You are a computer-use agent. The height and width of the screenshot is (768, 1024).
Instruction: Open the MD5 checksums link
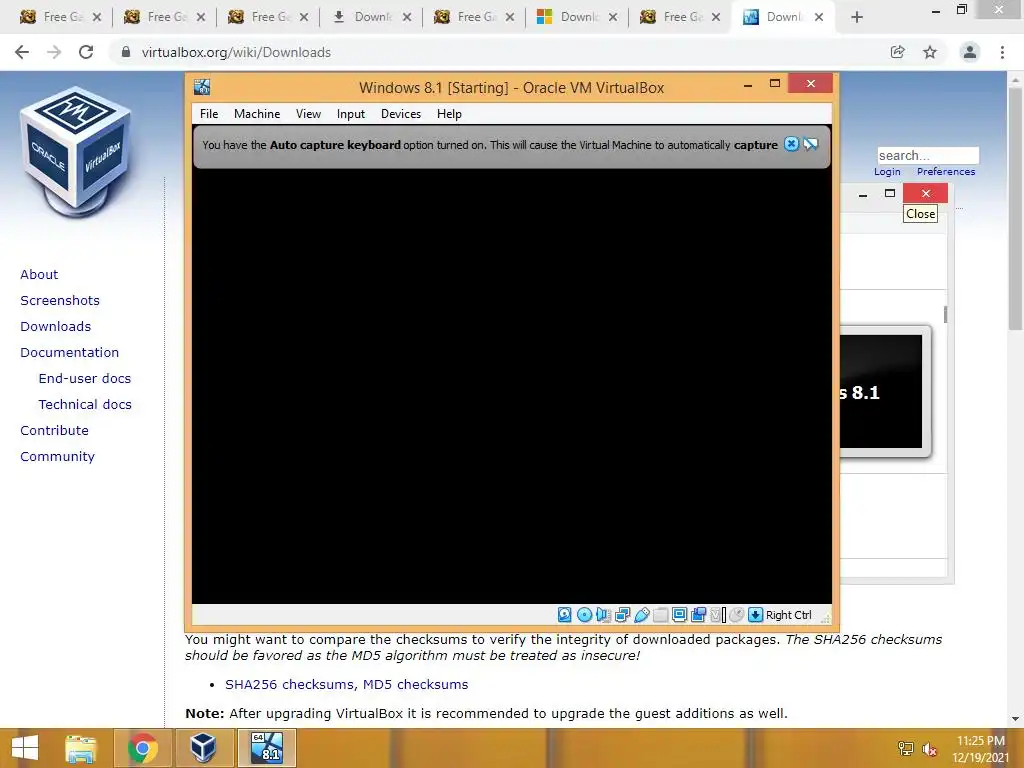pos(415,684)
